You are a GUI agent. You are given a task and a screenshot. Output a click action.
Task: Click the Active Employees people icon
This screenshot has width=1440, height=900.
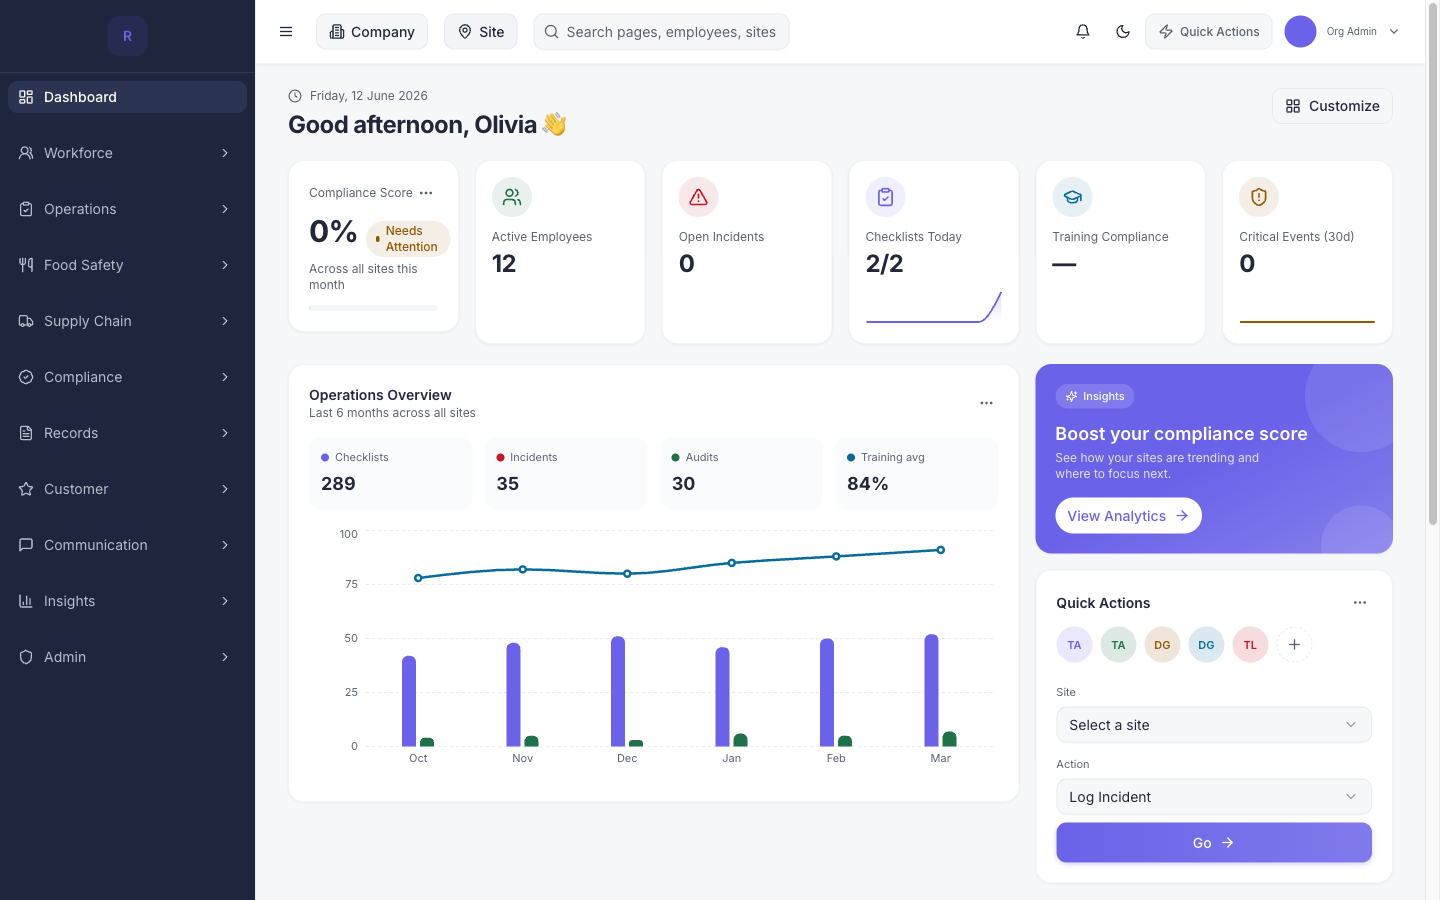click(x=512, y=197)
